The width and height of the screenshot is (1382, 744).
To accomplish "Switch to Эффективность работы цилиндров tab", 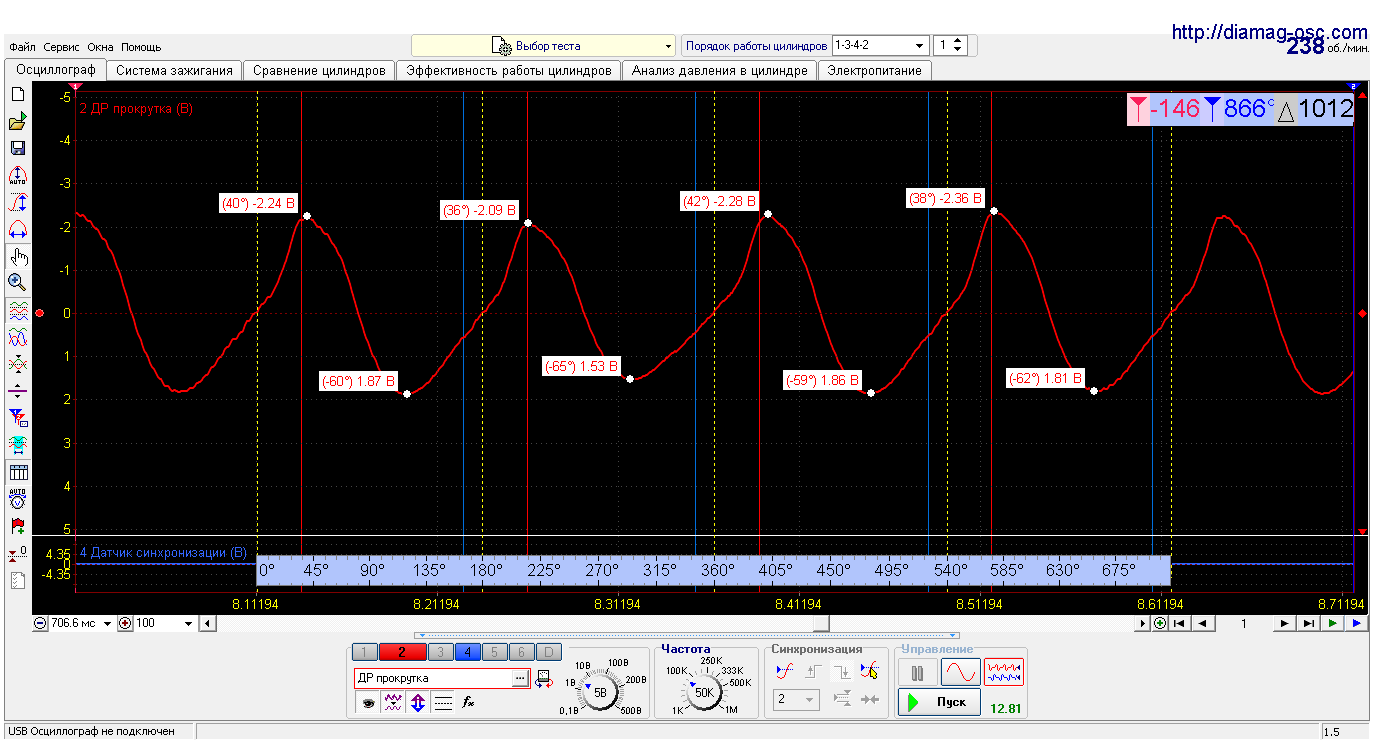I will (509, 71).
